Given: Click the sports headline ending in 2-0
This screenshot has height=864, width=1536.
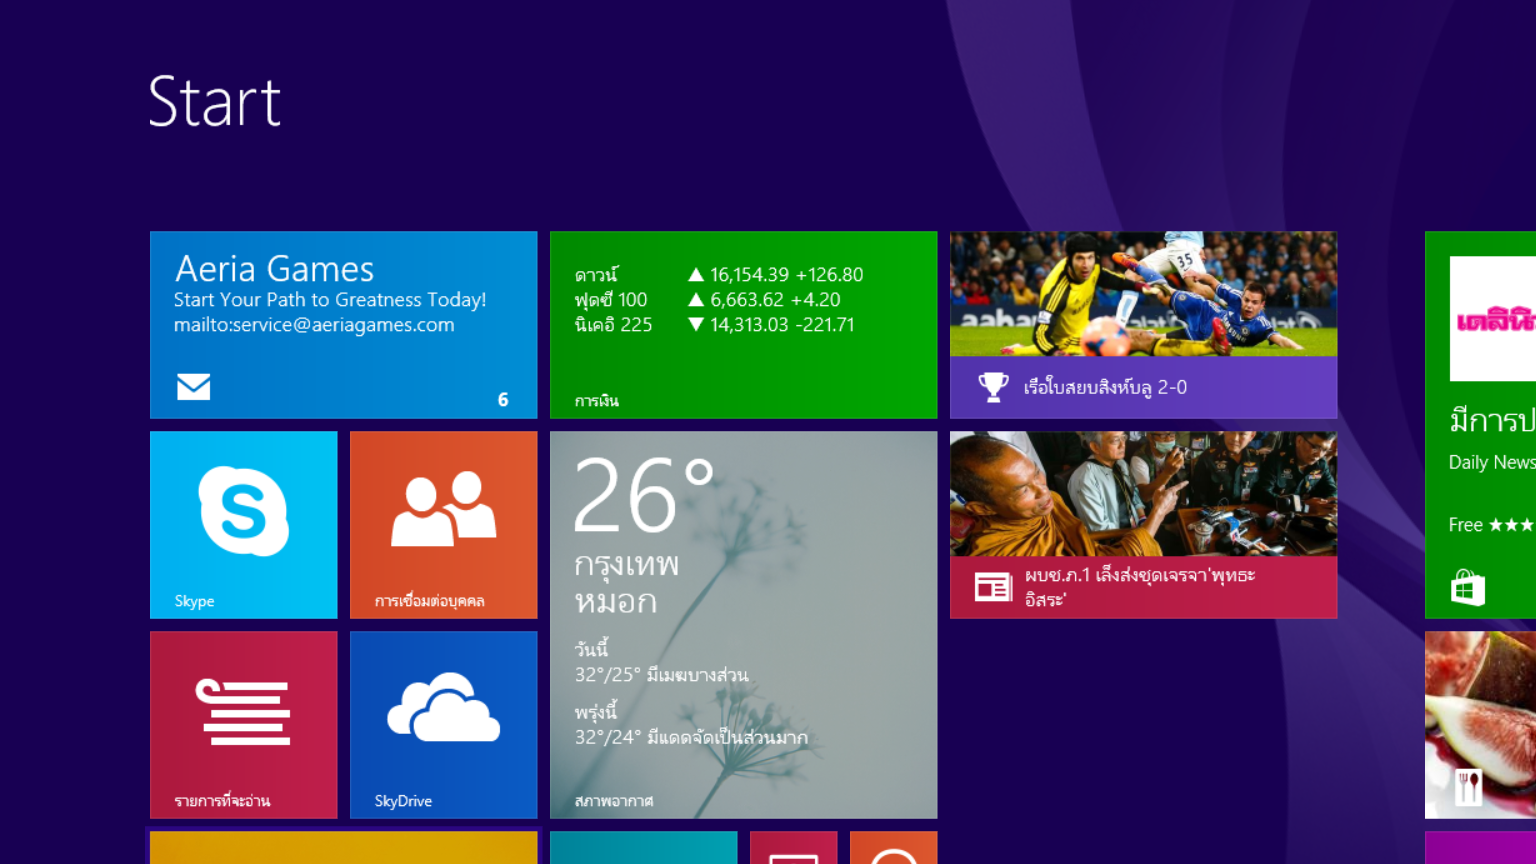Looking at the screenshot, I should (1105, 387).
